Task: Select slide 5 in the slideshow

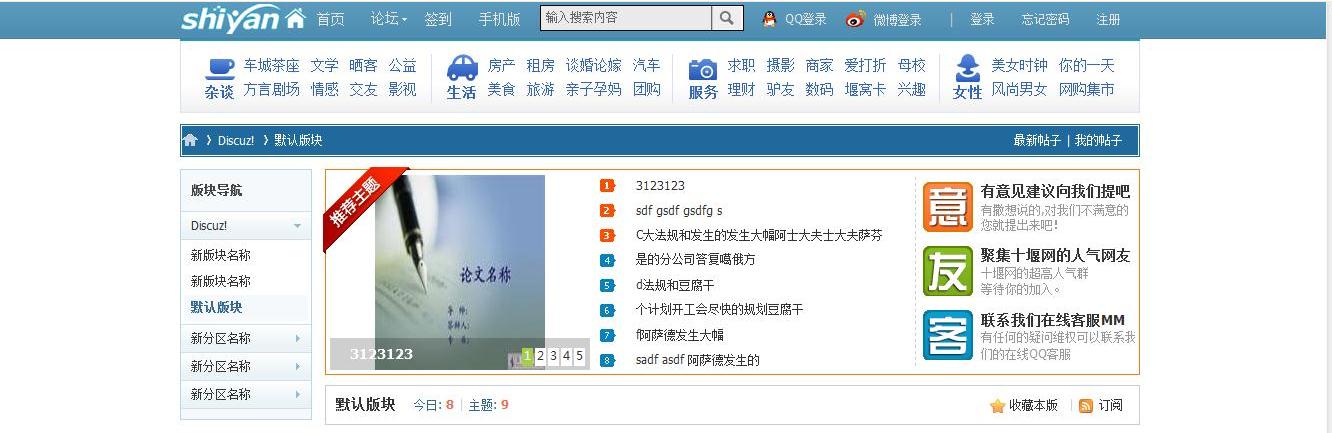Action: tap(579, 355)
